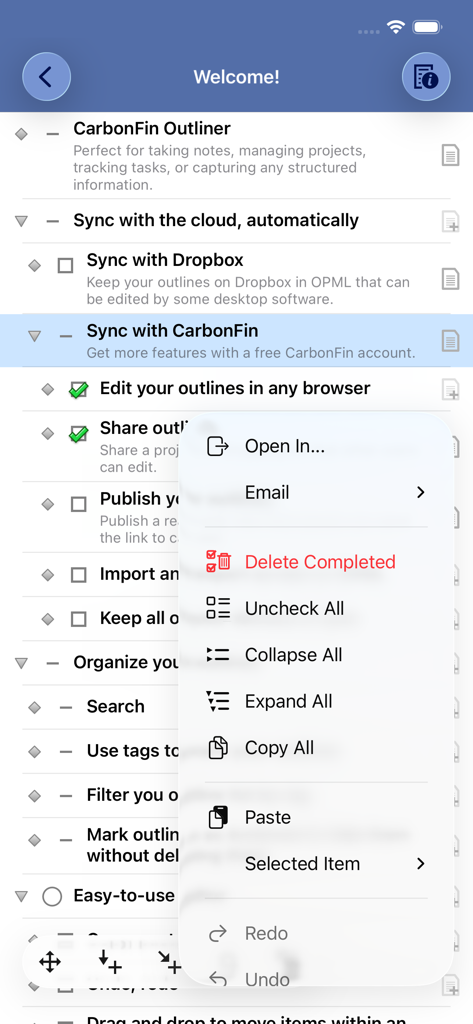
Task: Click the Expand All icon
Action: pyautogui.click(x=218, y=701)
